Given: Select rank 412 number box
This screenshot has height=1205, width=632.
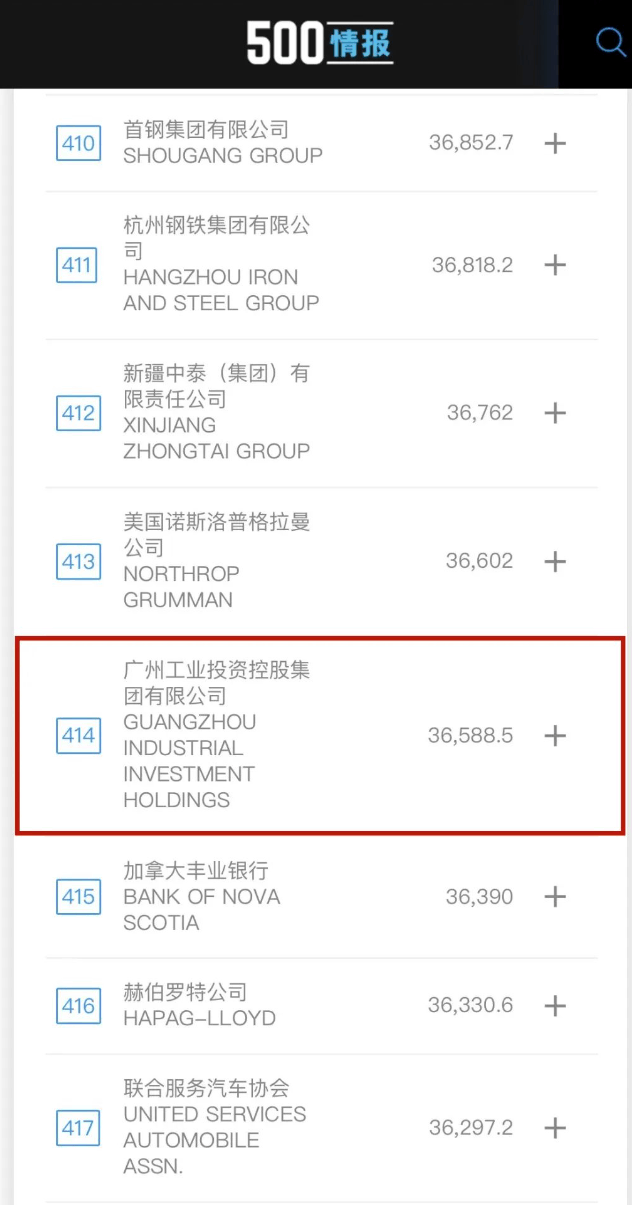Looking at the screenshot, I should click(78, 413).
